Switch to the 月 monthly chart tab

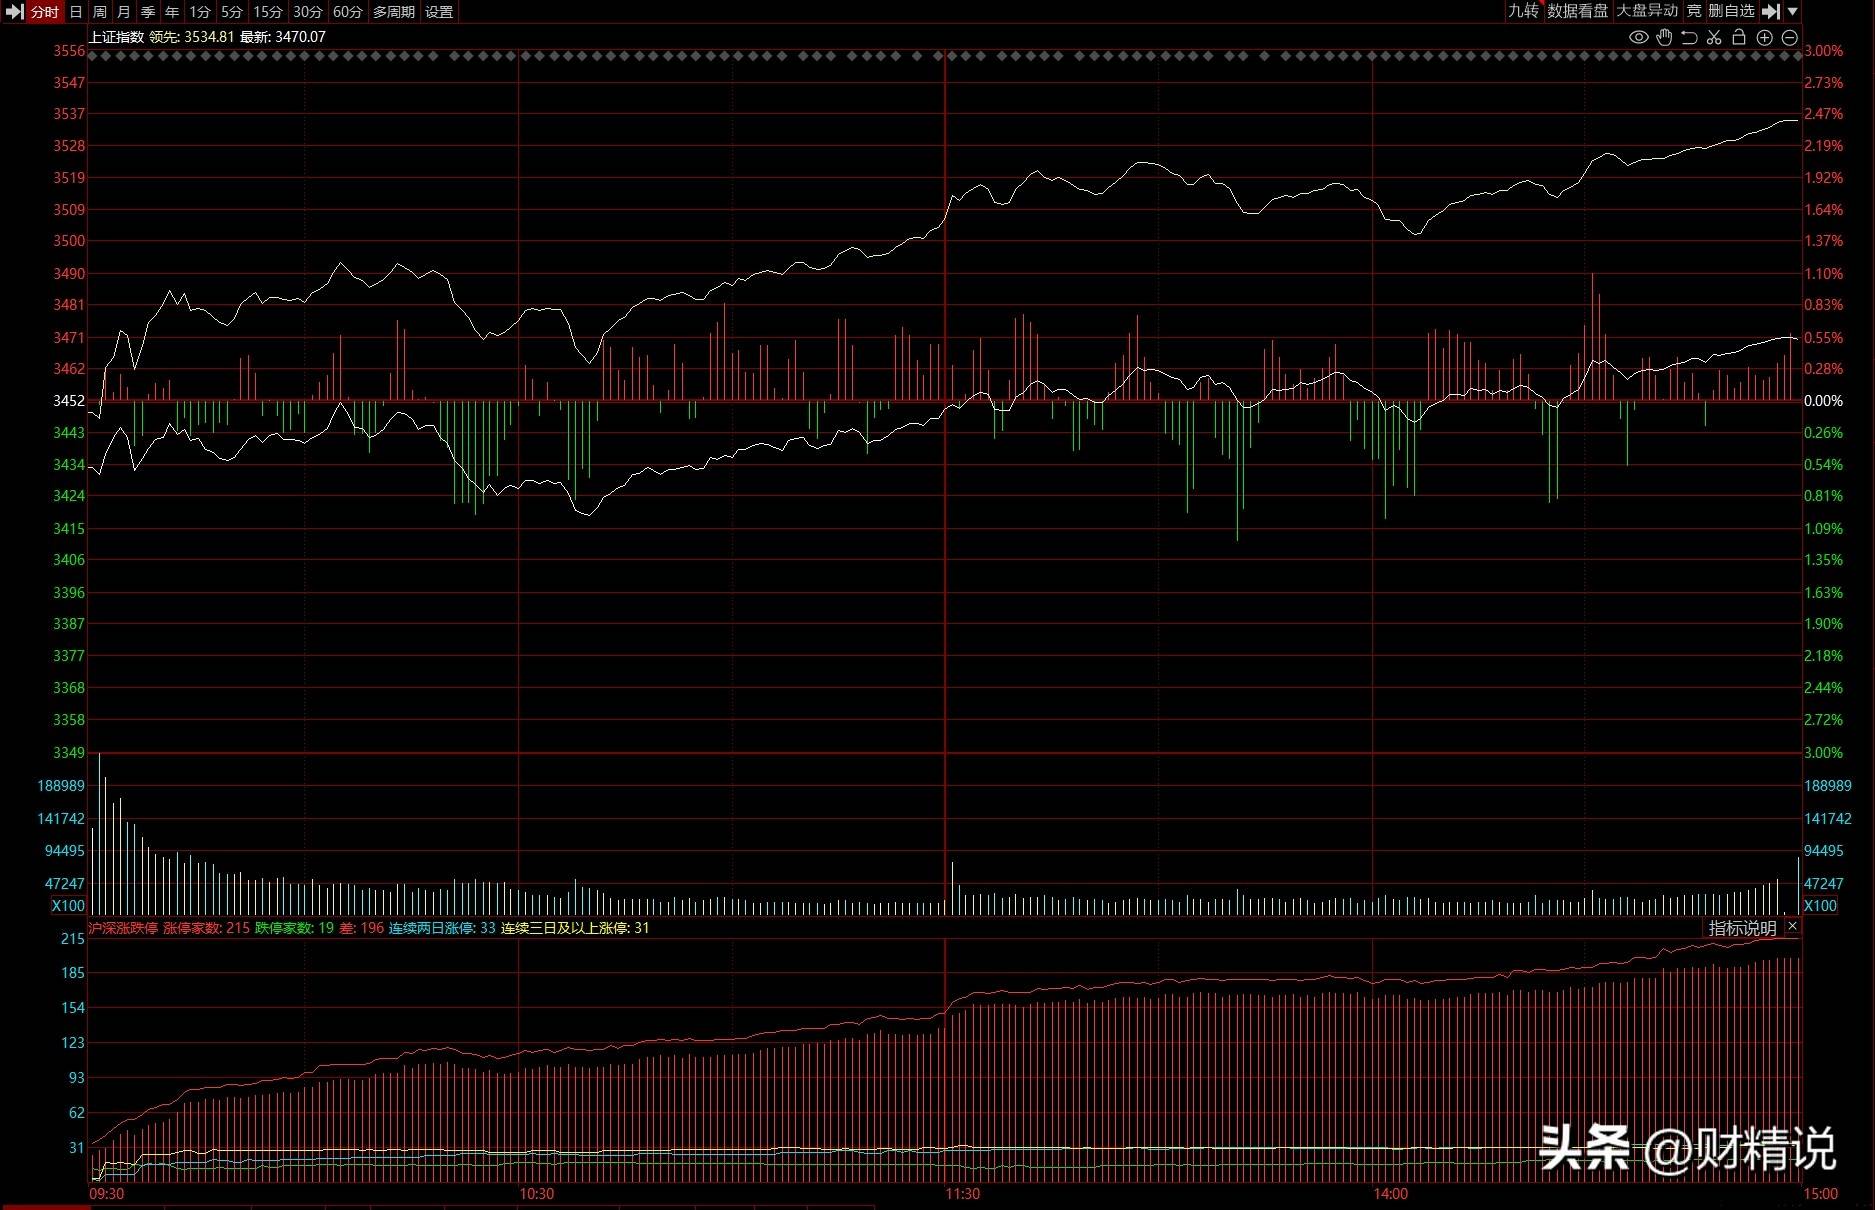click(124, 12)
